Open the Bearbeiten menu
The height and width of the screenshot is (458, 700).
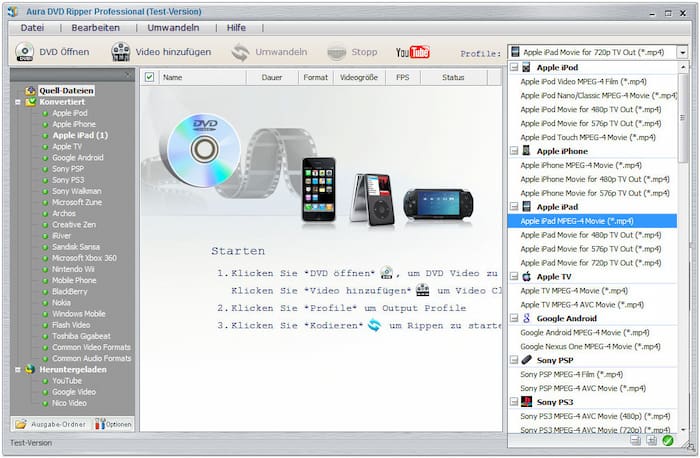click(96, 28)
